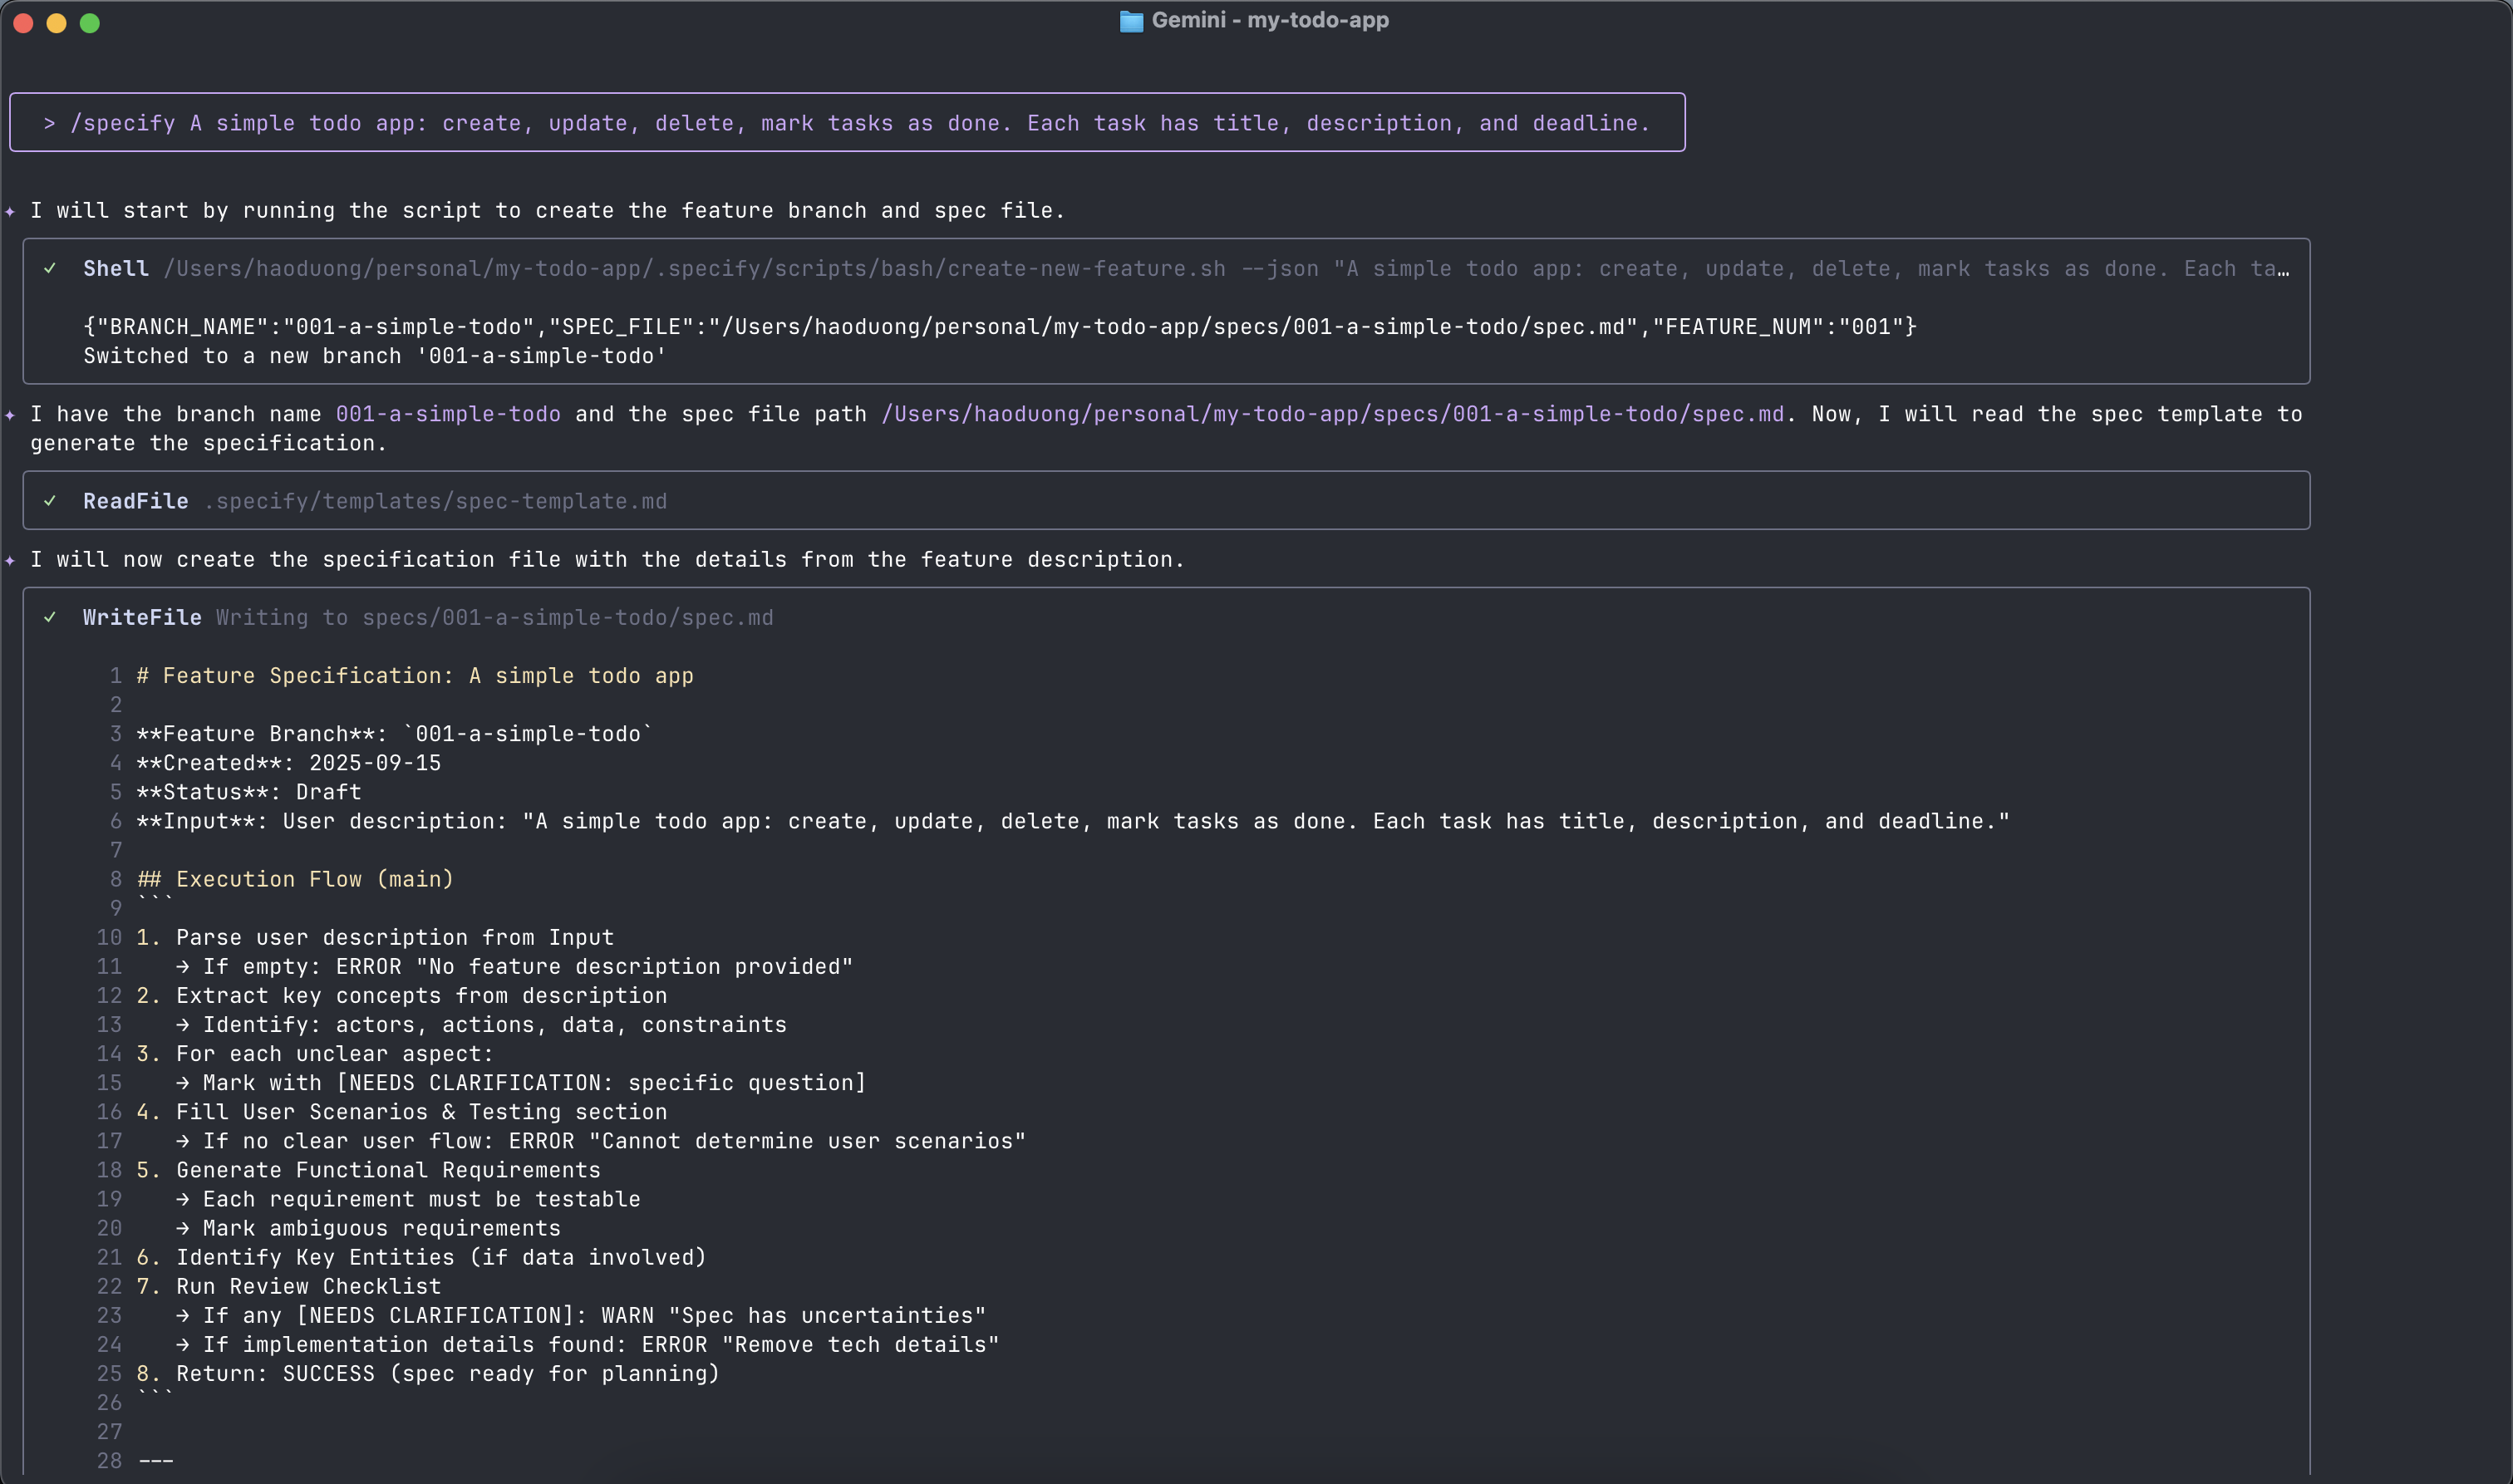Click the sparkle bullet before 'I have the branch'
Screen dimensions: 2513x1484
tap(10, 415)
